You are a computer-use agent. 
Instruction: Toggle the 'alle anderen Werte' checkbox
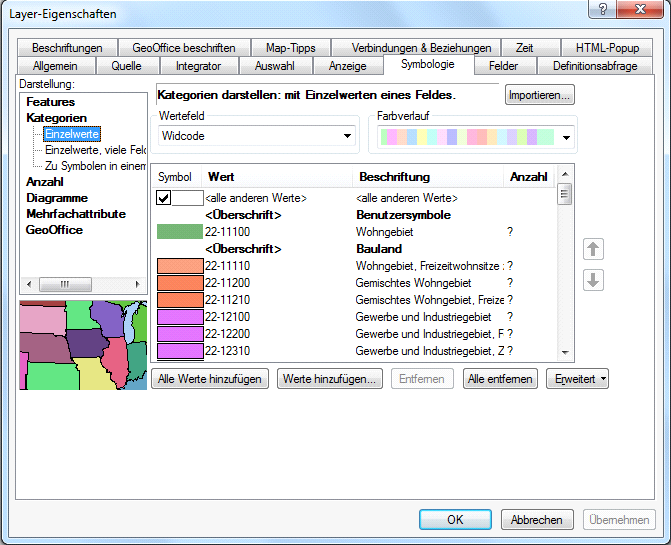coord(163,197)
